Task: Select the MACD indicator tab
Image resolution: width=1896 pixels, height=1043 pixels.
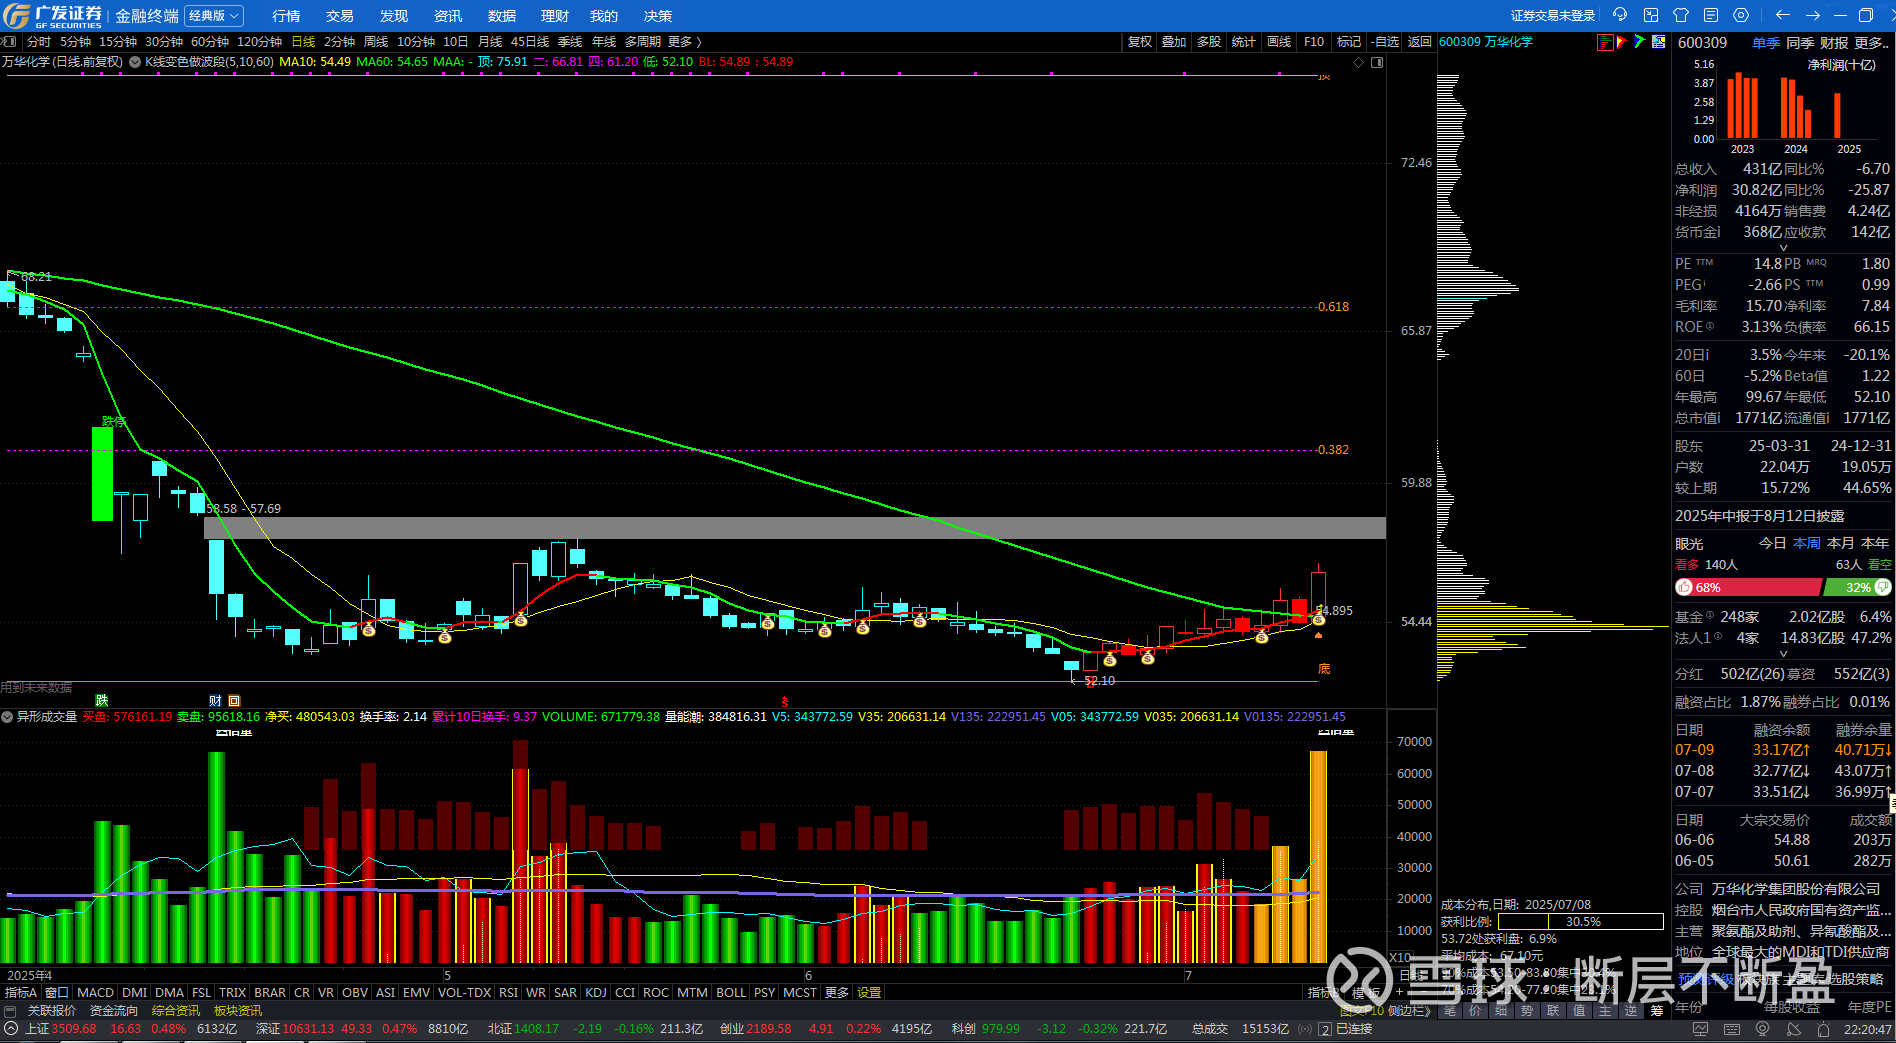Action: pos(96,993)
